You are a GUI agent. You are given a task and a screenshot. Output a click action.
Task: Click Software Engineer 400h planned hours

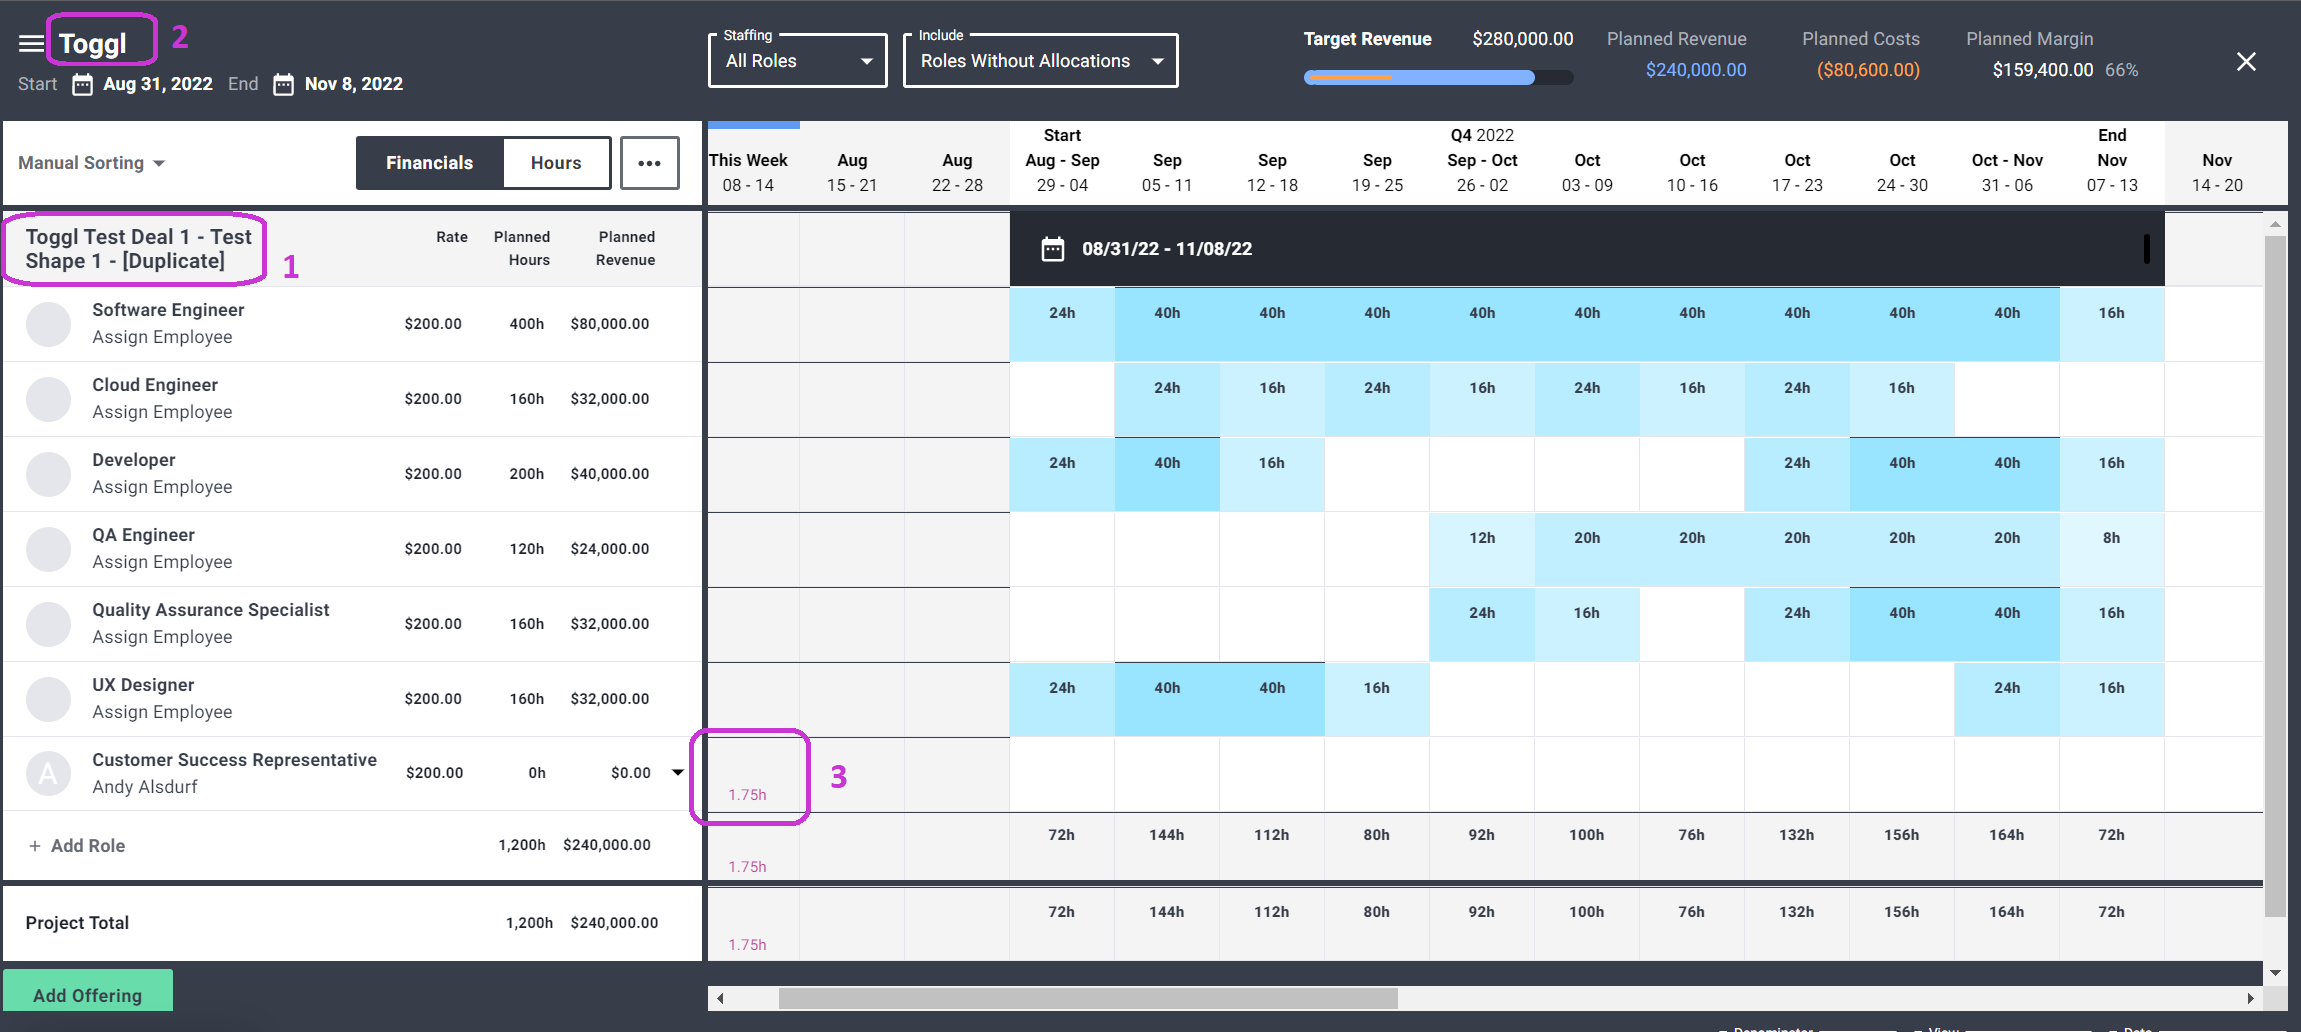(x=527, y=324)
